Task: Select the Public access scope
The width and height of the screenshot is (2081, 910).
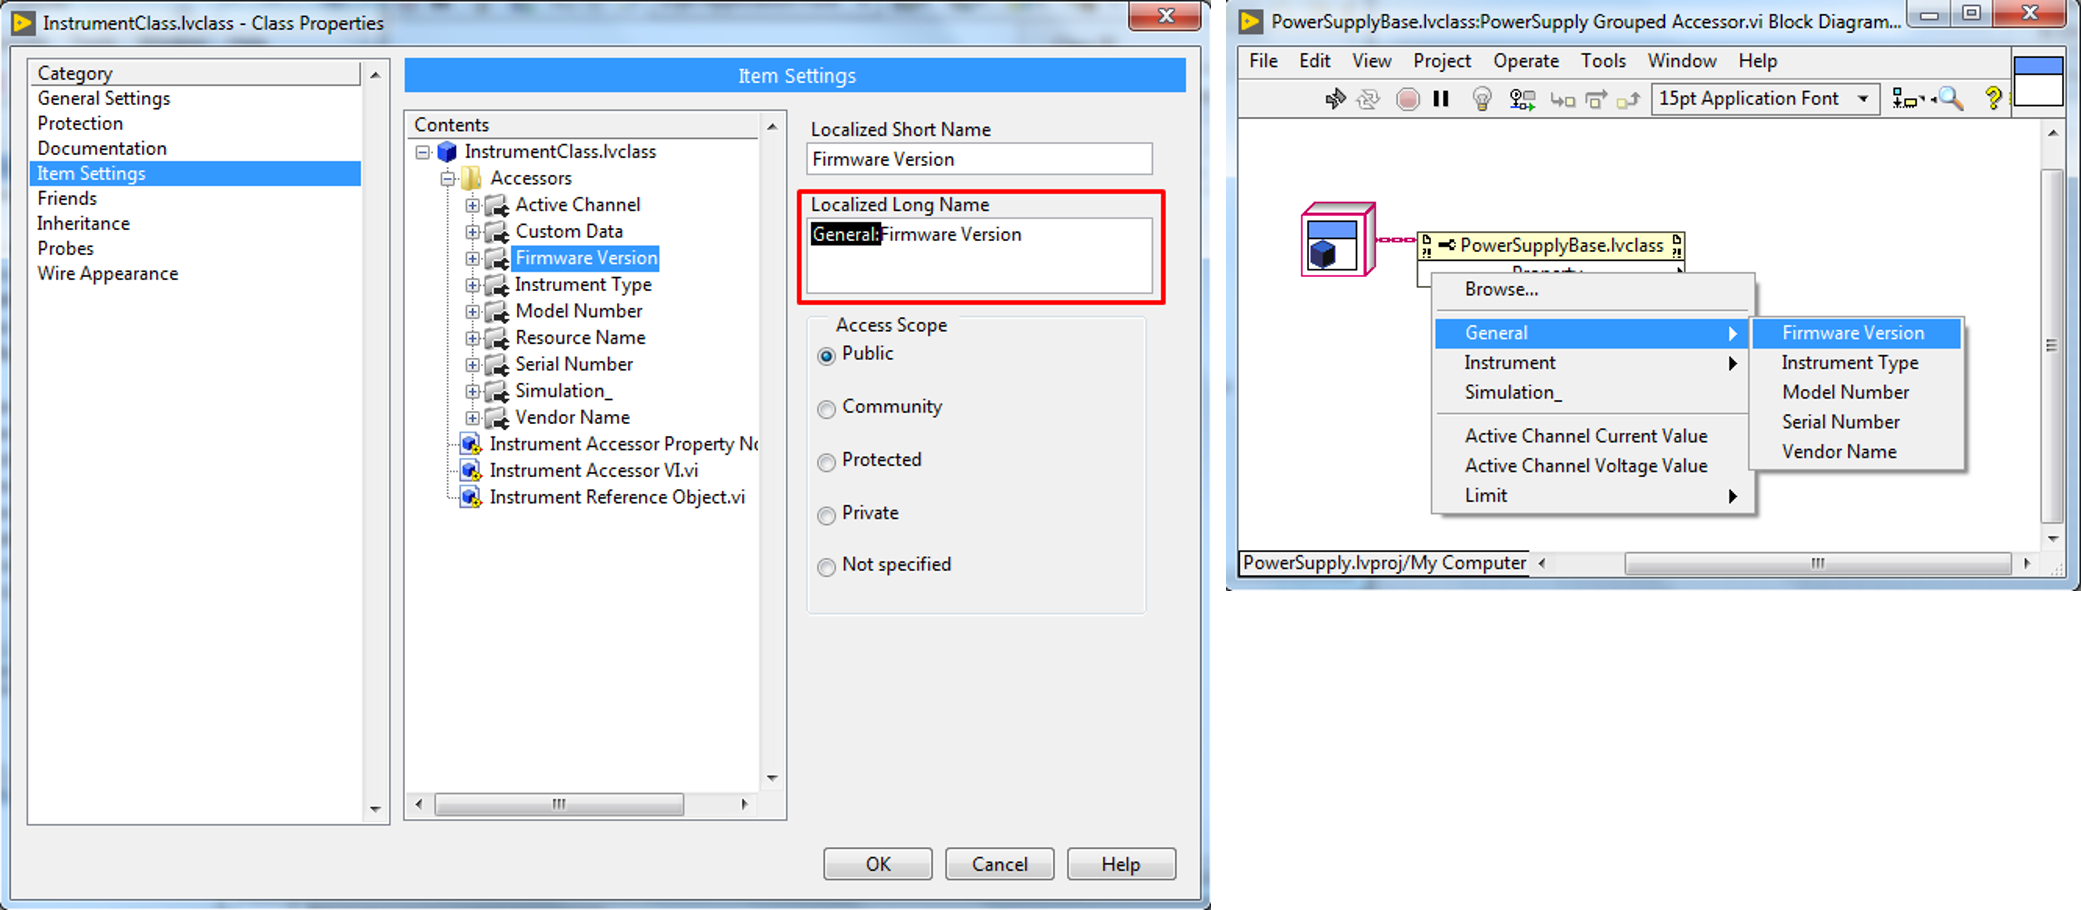Action: pos(826,355)
